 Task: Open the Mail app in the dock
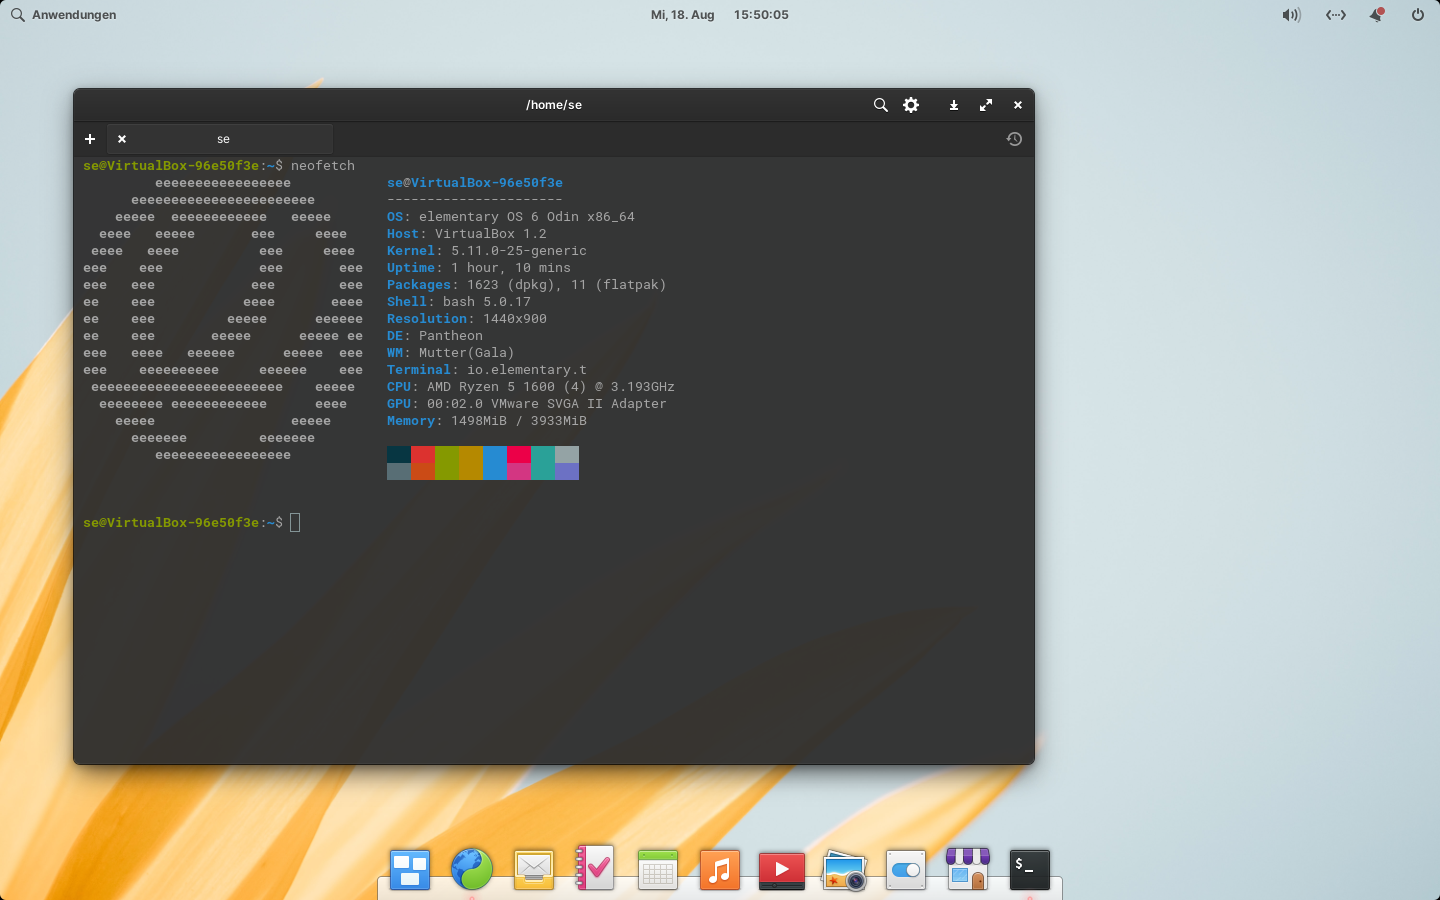tap(534, 869)
